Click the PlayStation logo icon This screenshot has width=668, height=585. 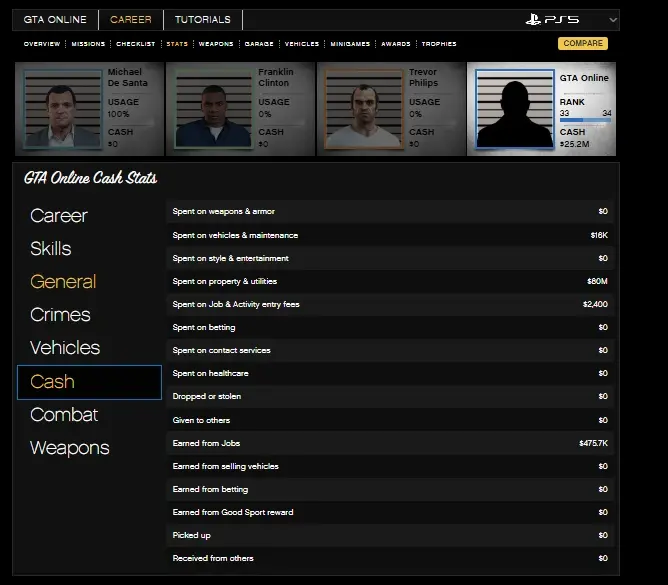pyautogui.click(x=535, y=20)
